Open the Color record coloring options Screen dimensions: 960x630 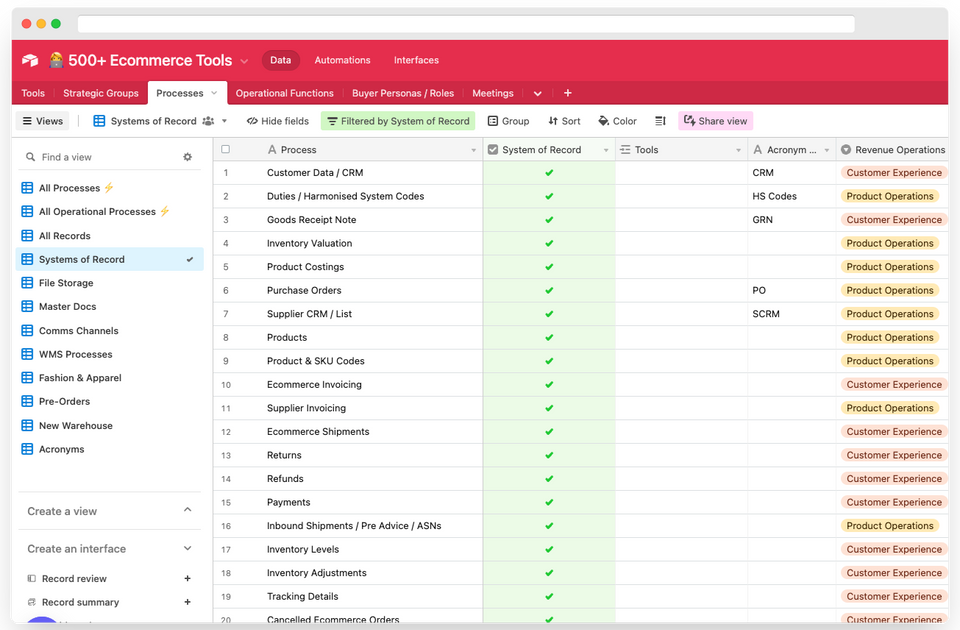(617, 120)
